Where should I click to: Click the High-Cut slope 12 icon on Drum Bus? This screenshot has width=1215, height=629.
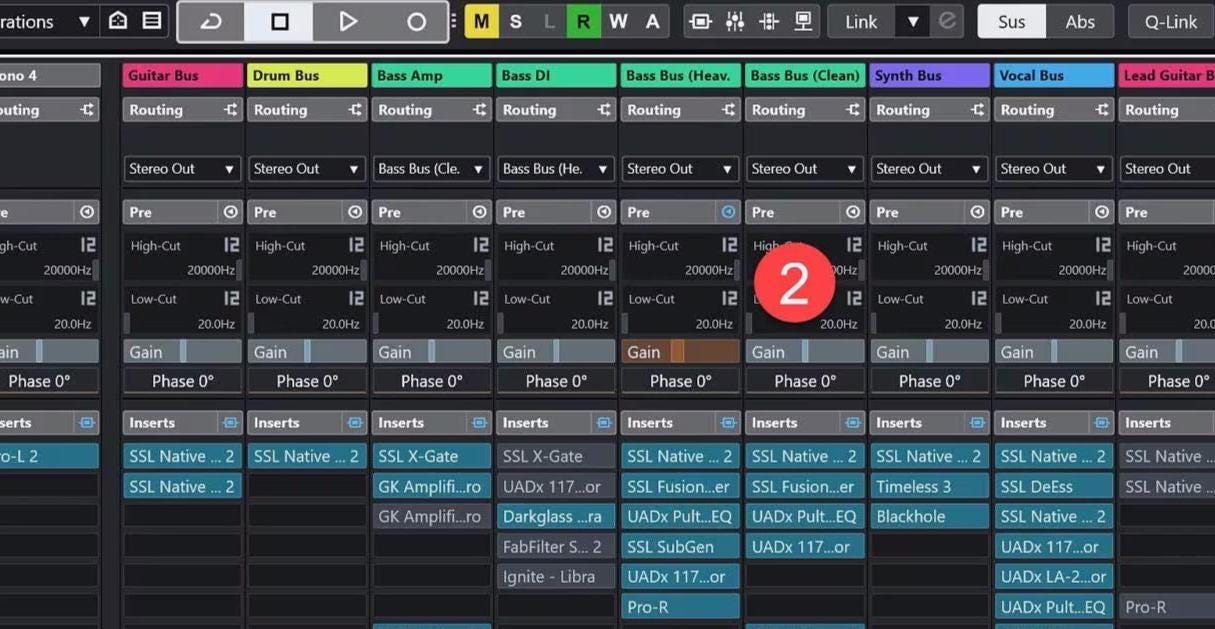(356, 245)
